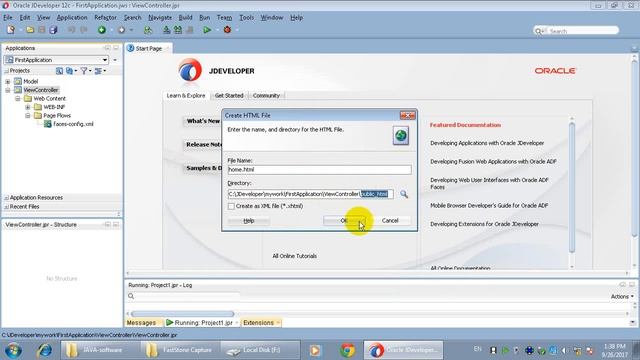Open the application menu arrow beside FirstApplication
The image size is (640, 360).
(x=115, y=60)
